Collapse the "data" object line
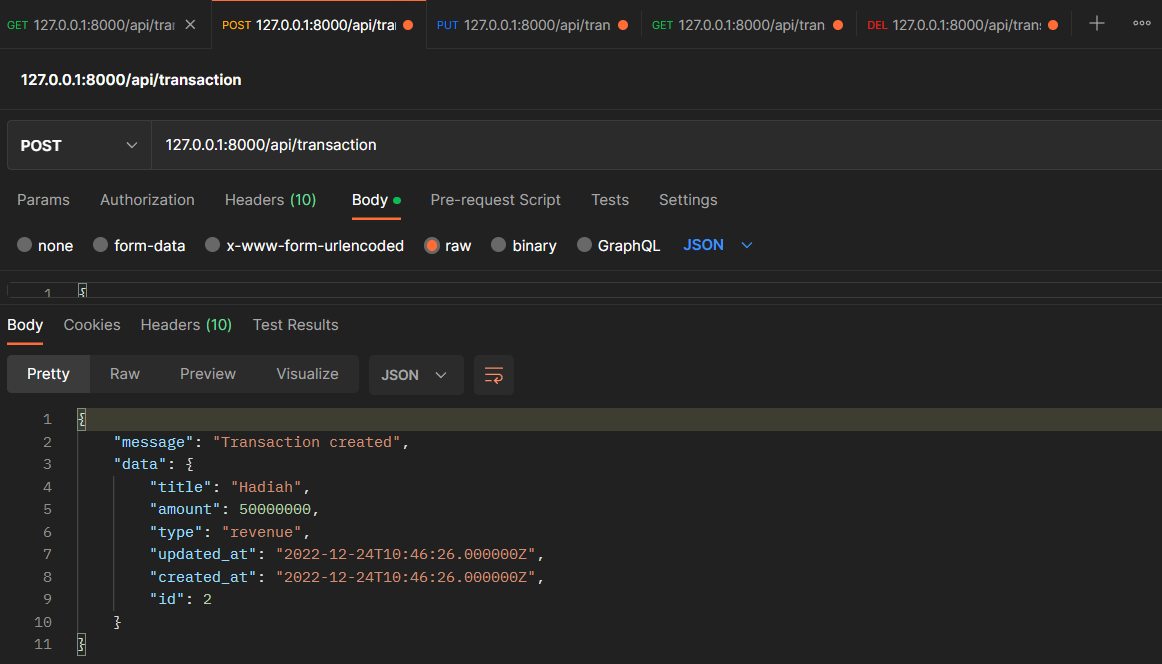 (x=153, y=465)
